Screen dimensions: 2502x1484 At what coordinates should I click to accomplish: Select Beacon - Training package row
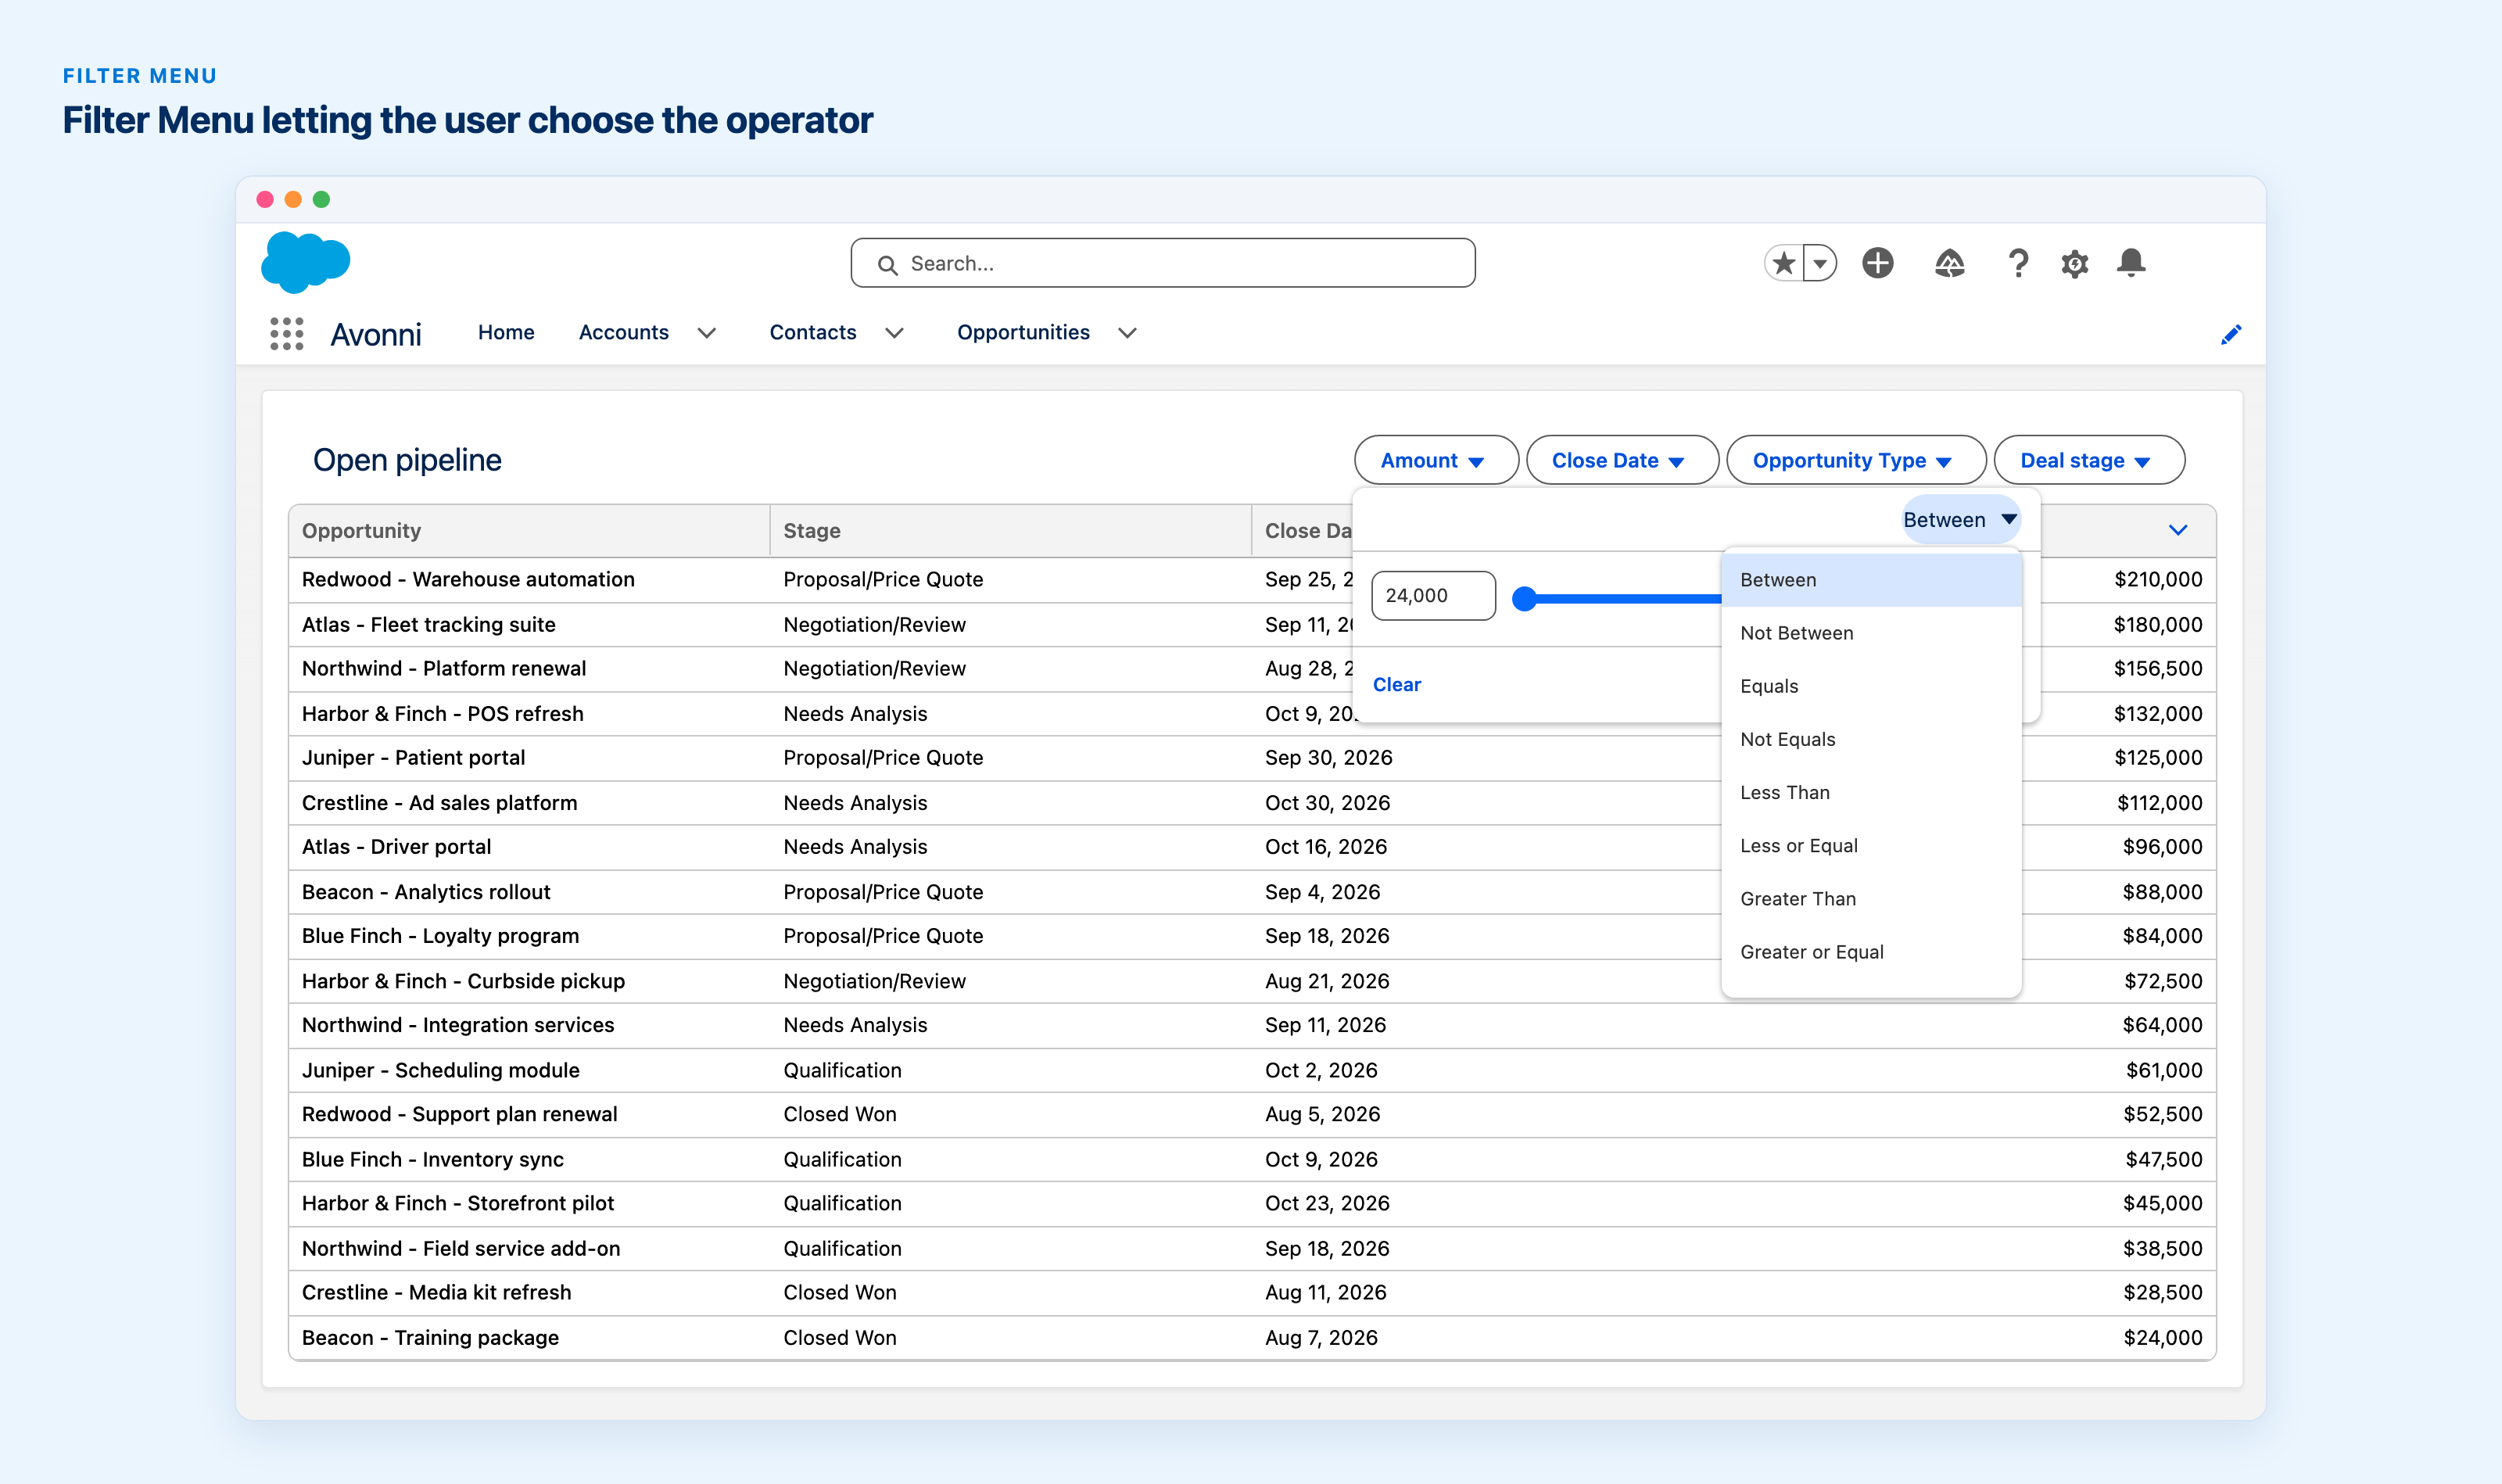(1252, 1337)
